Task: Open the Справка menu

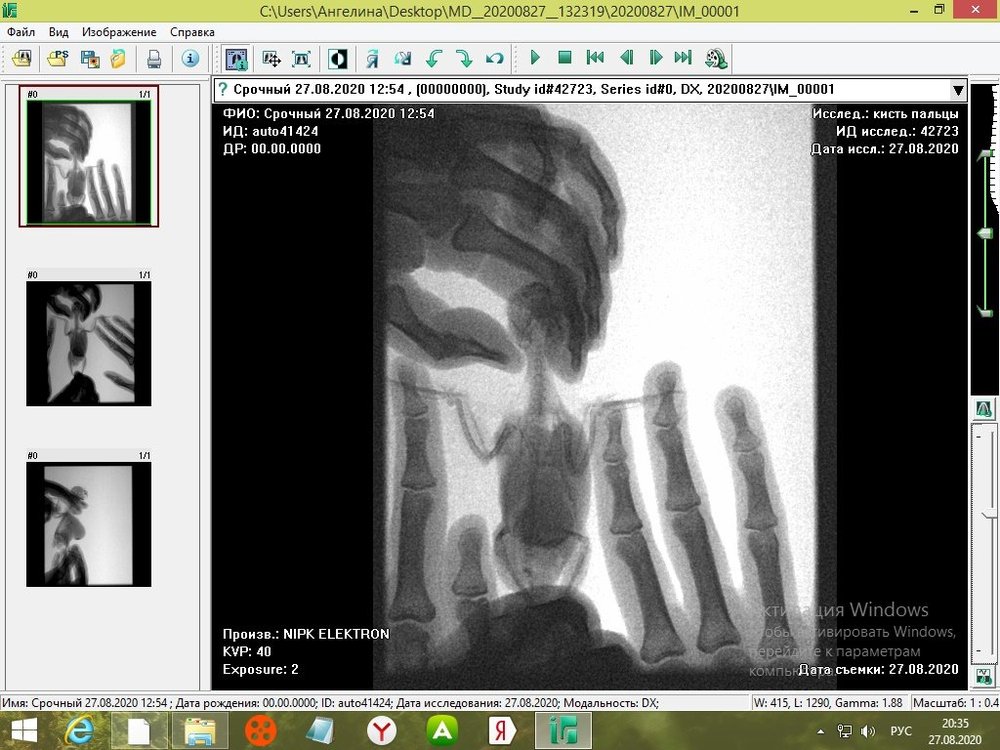Action: tap(192, 32)
